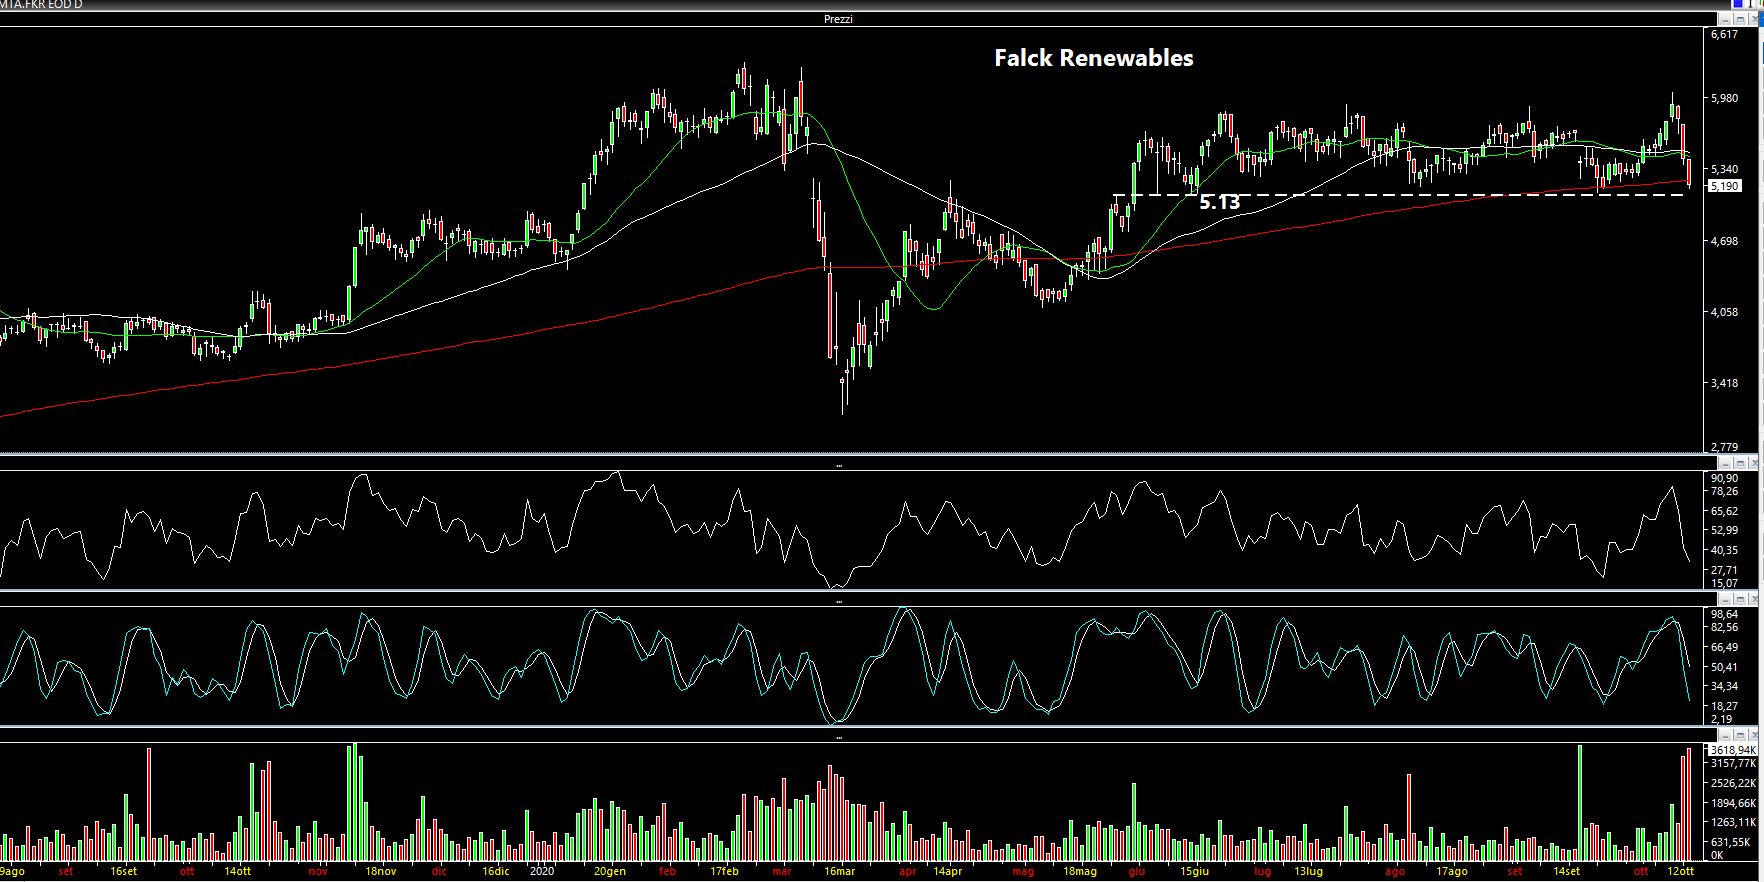
Task: Select the 13lug date marker
Action: click(x=1307, y=871)
